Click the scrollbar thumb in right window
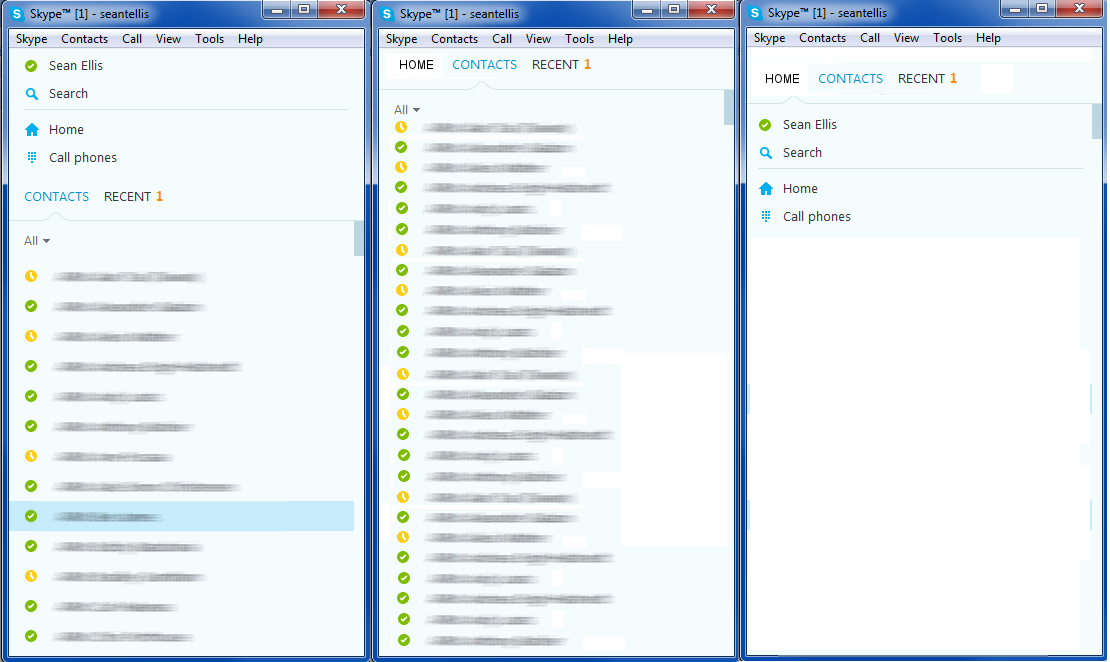Viewport: 1110px width, 662px height. [x=1097, y=121]
